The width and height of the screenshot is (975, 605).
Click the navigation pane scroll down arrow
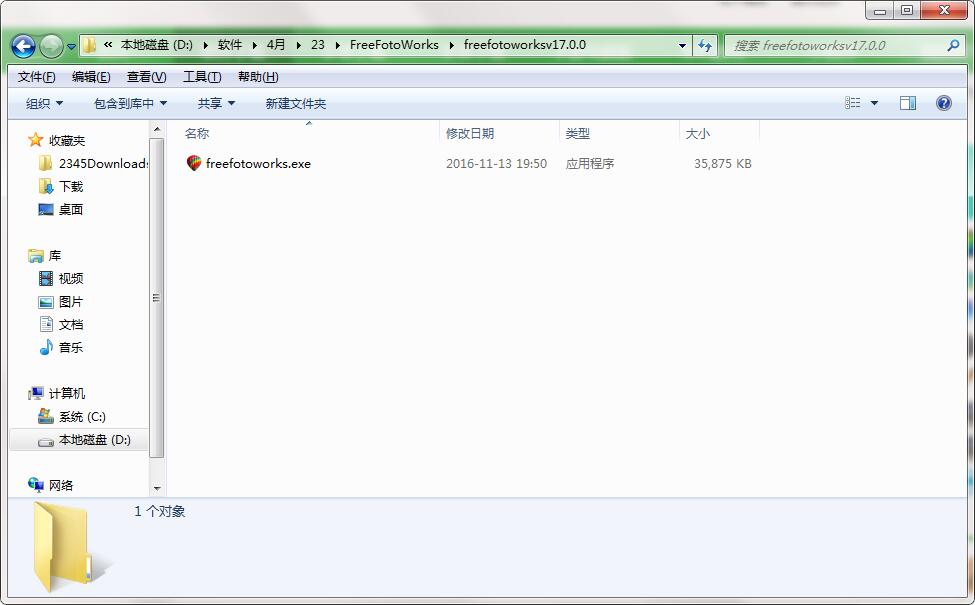pyautogui.click(x=157, y=489)
